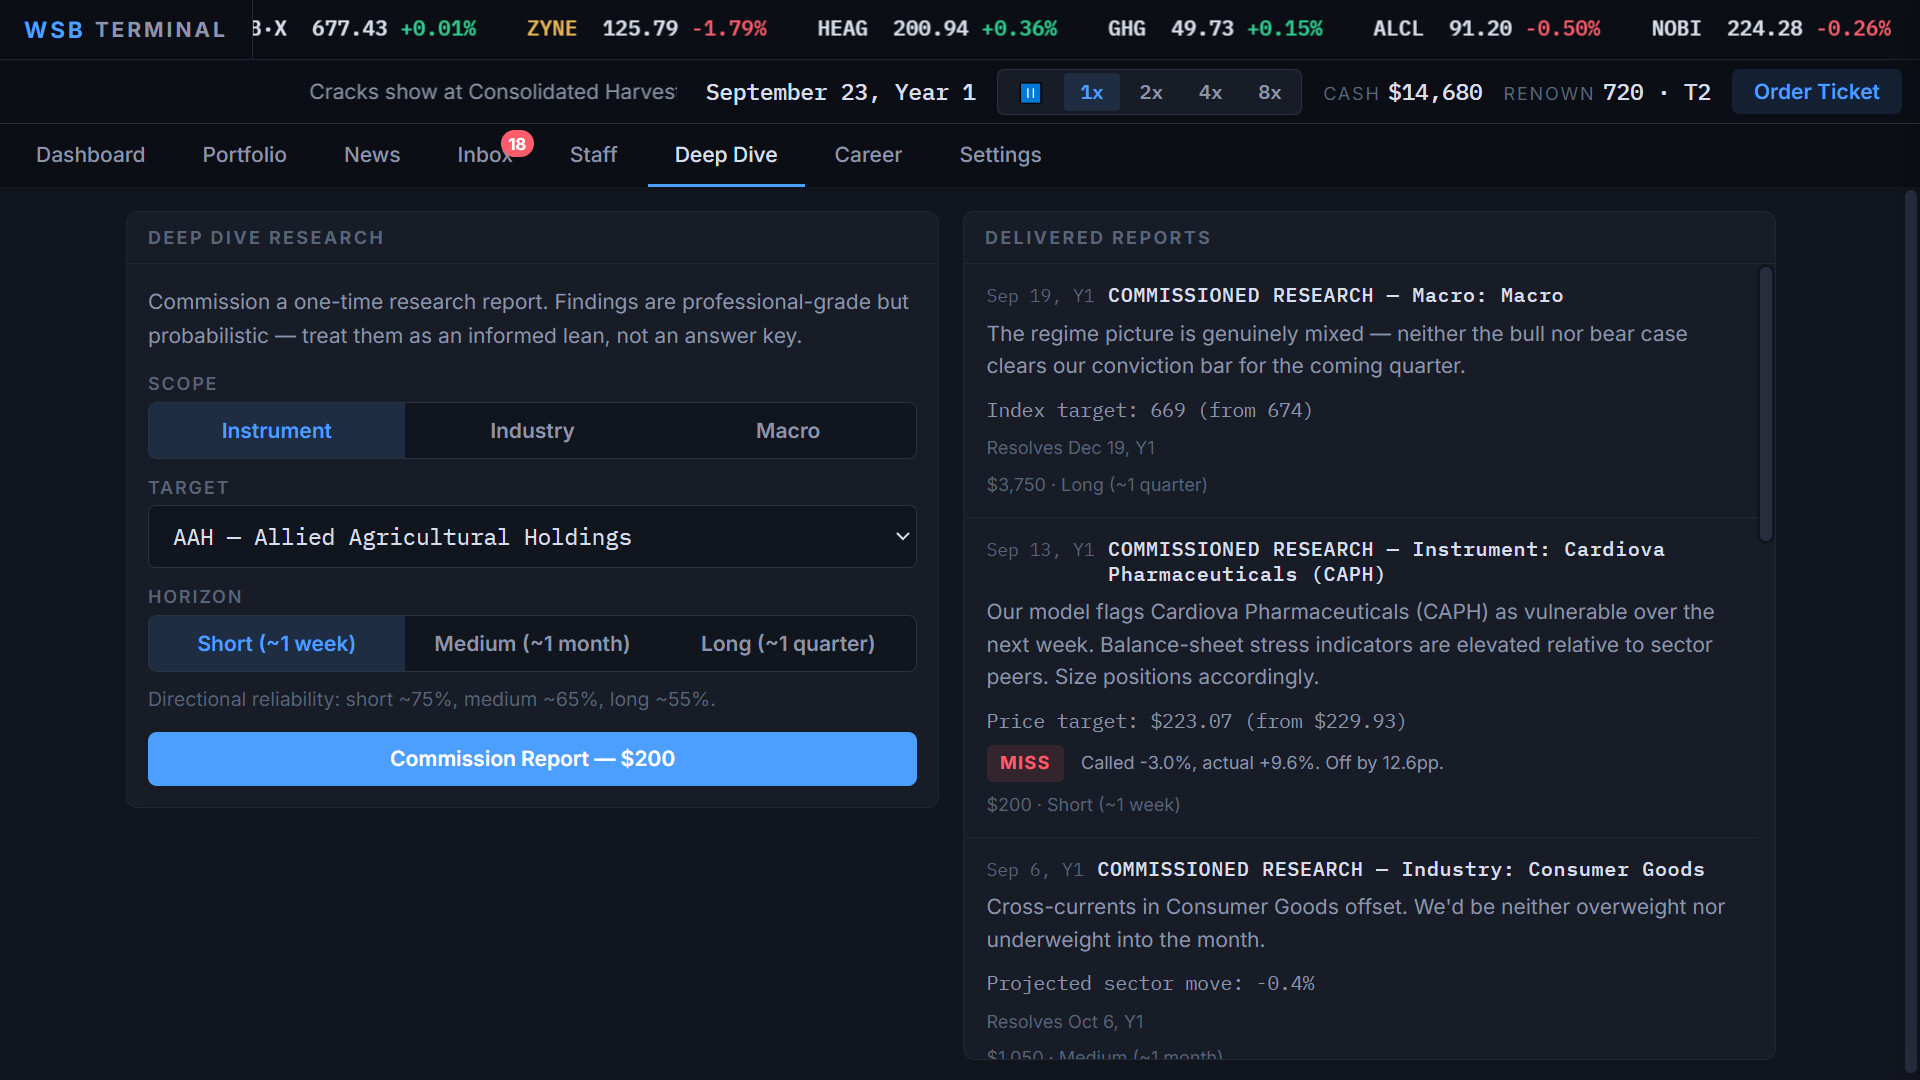Open the Macro commissioned research report

pyautogui.click(x=1335, y=296)
